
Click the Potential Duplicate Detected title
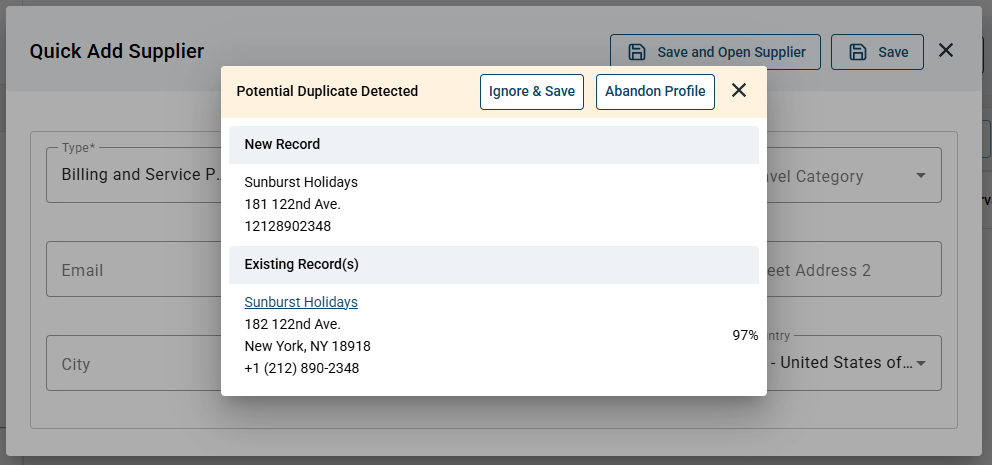point(327,91)
